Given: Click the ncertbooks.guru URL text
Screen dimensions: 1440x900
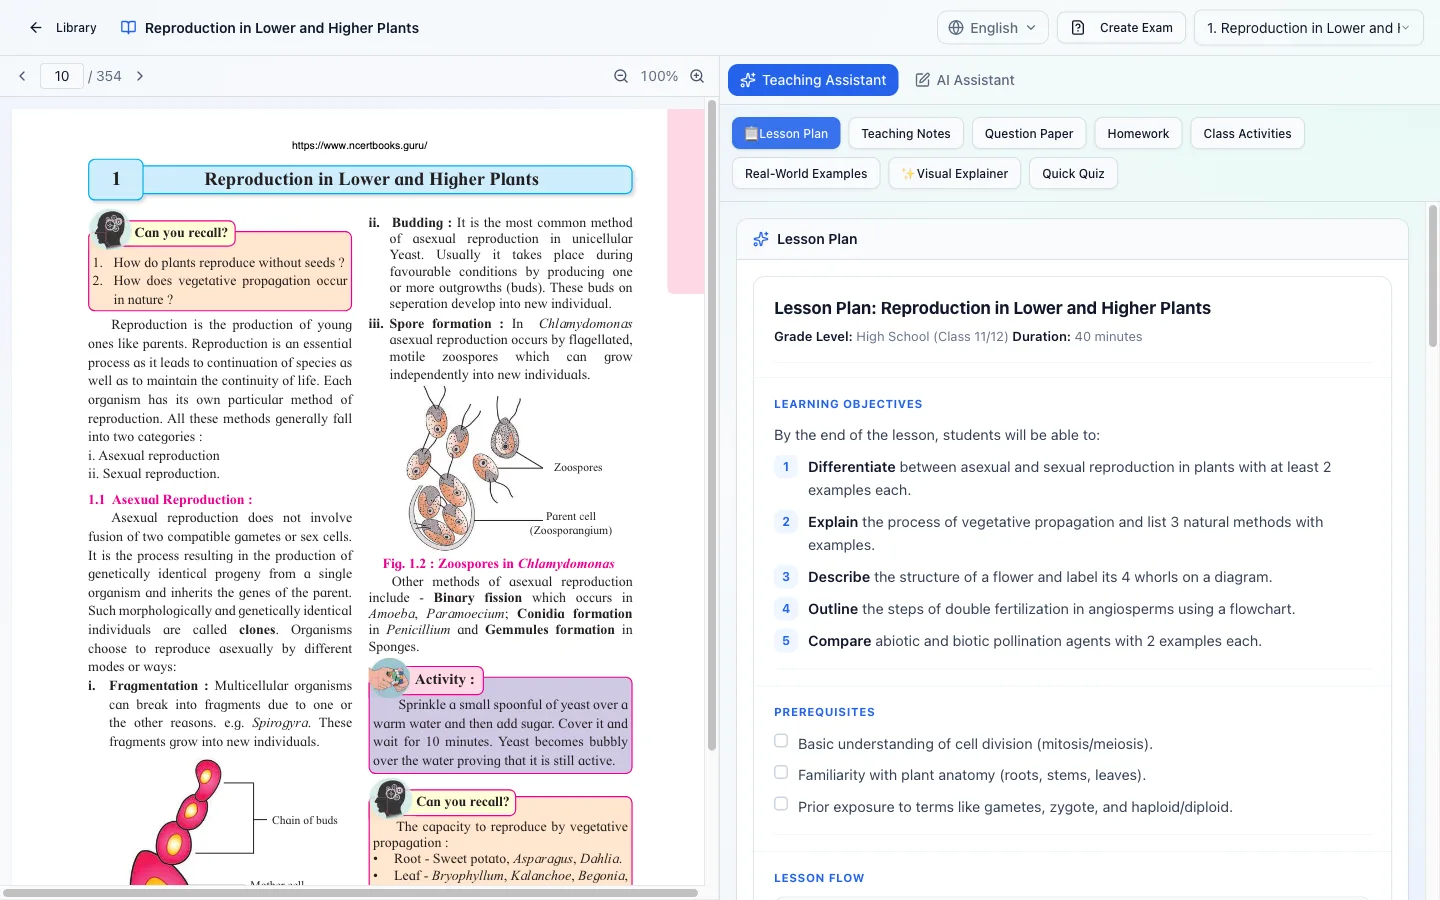Looking at the screenshot, I should coord(360,145).
